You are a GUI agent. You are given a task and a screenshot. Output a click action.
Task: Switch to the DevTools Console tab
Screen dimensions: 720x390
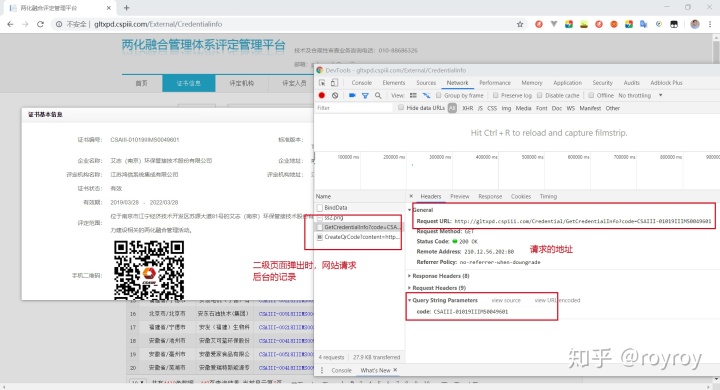361,83
